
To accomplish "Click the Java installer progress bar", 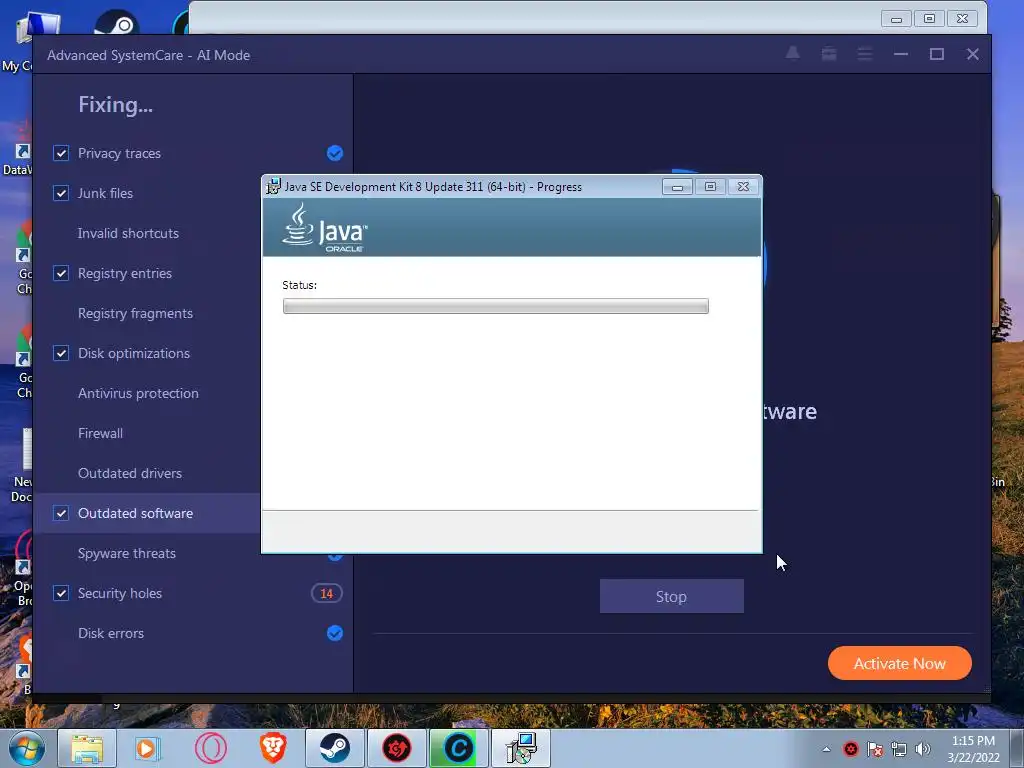I will (496, 306).
